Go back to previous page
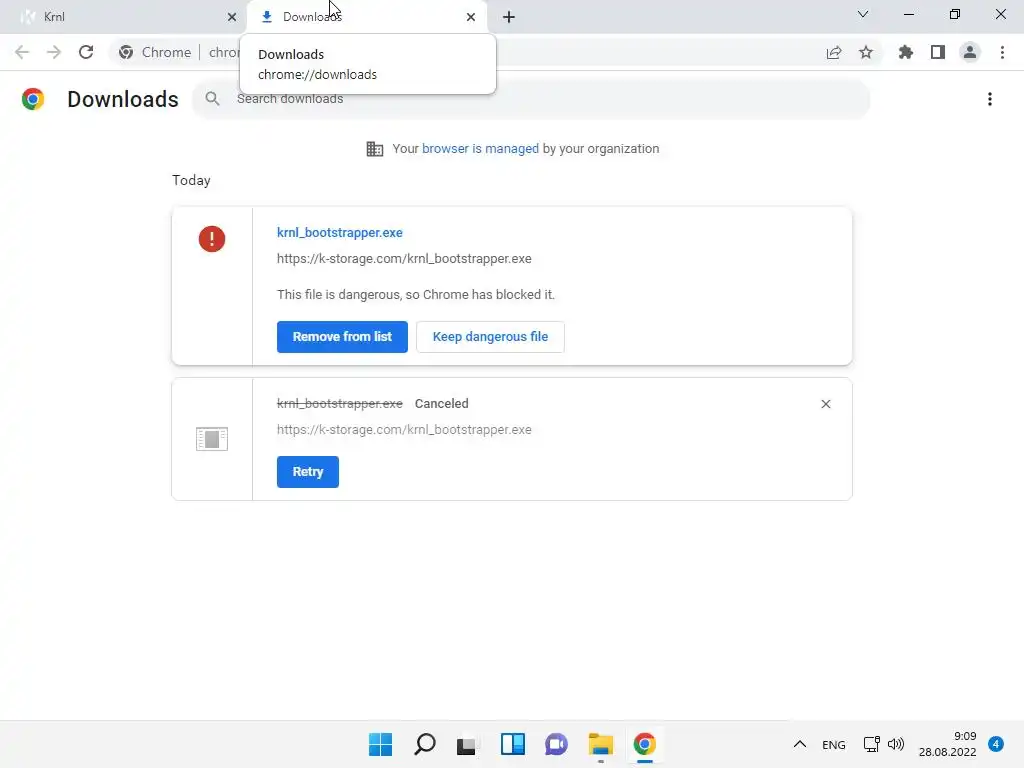The width and height of the screenshot is (1024, 768). 22,52
